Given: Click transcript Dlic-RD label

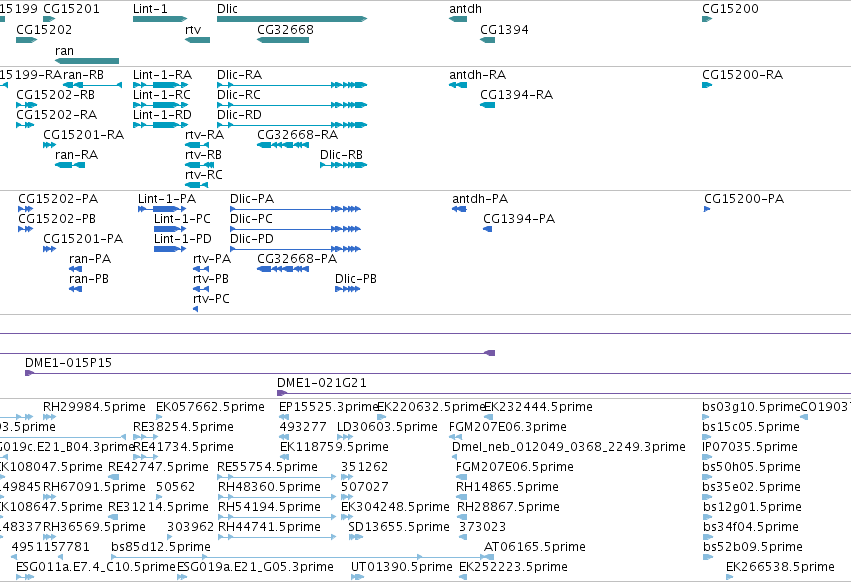Looking at the screenshot, I should [x=239, y=115].
